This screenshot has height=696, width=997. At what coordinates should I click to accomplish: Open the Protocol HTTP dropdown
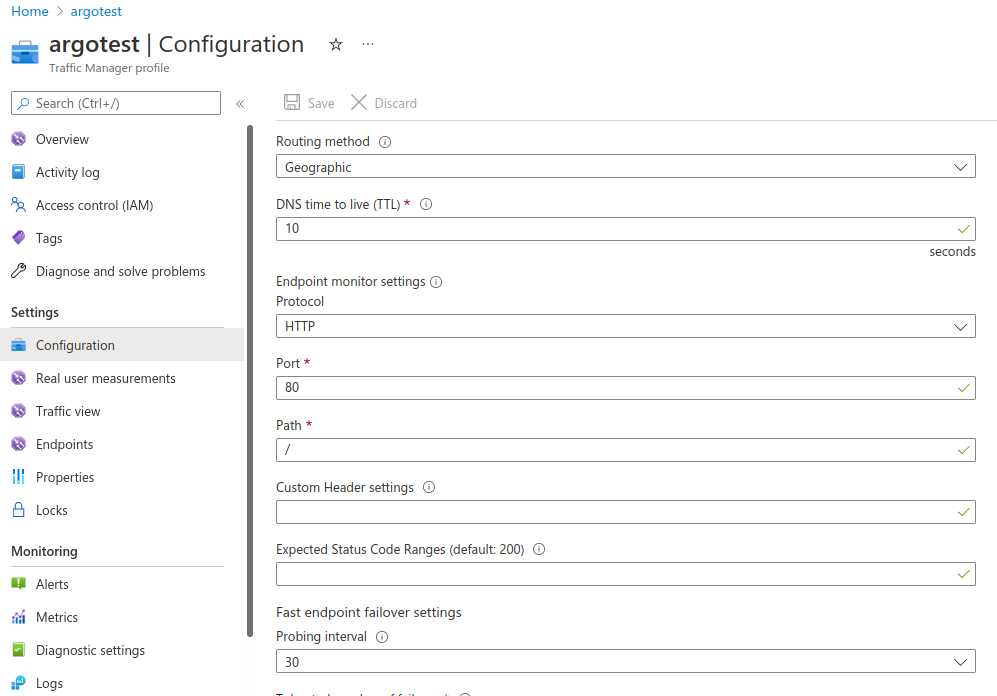pos(625,326)
